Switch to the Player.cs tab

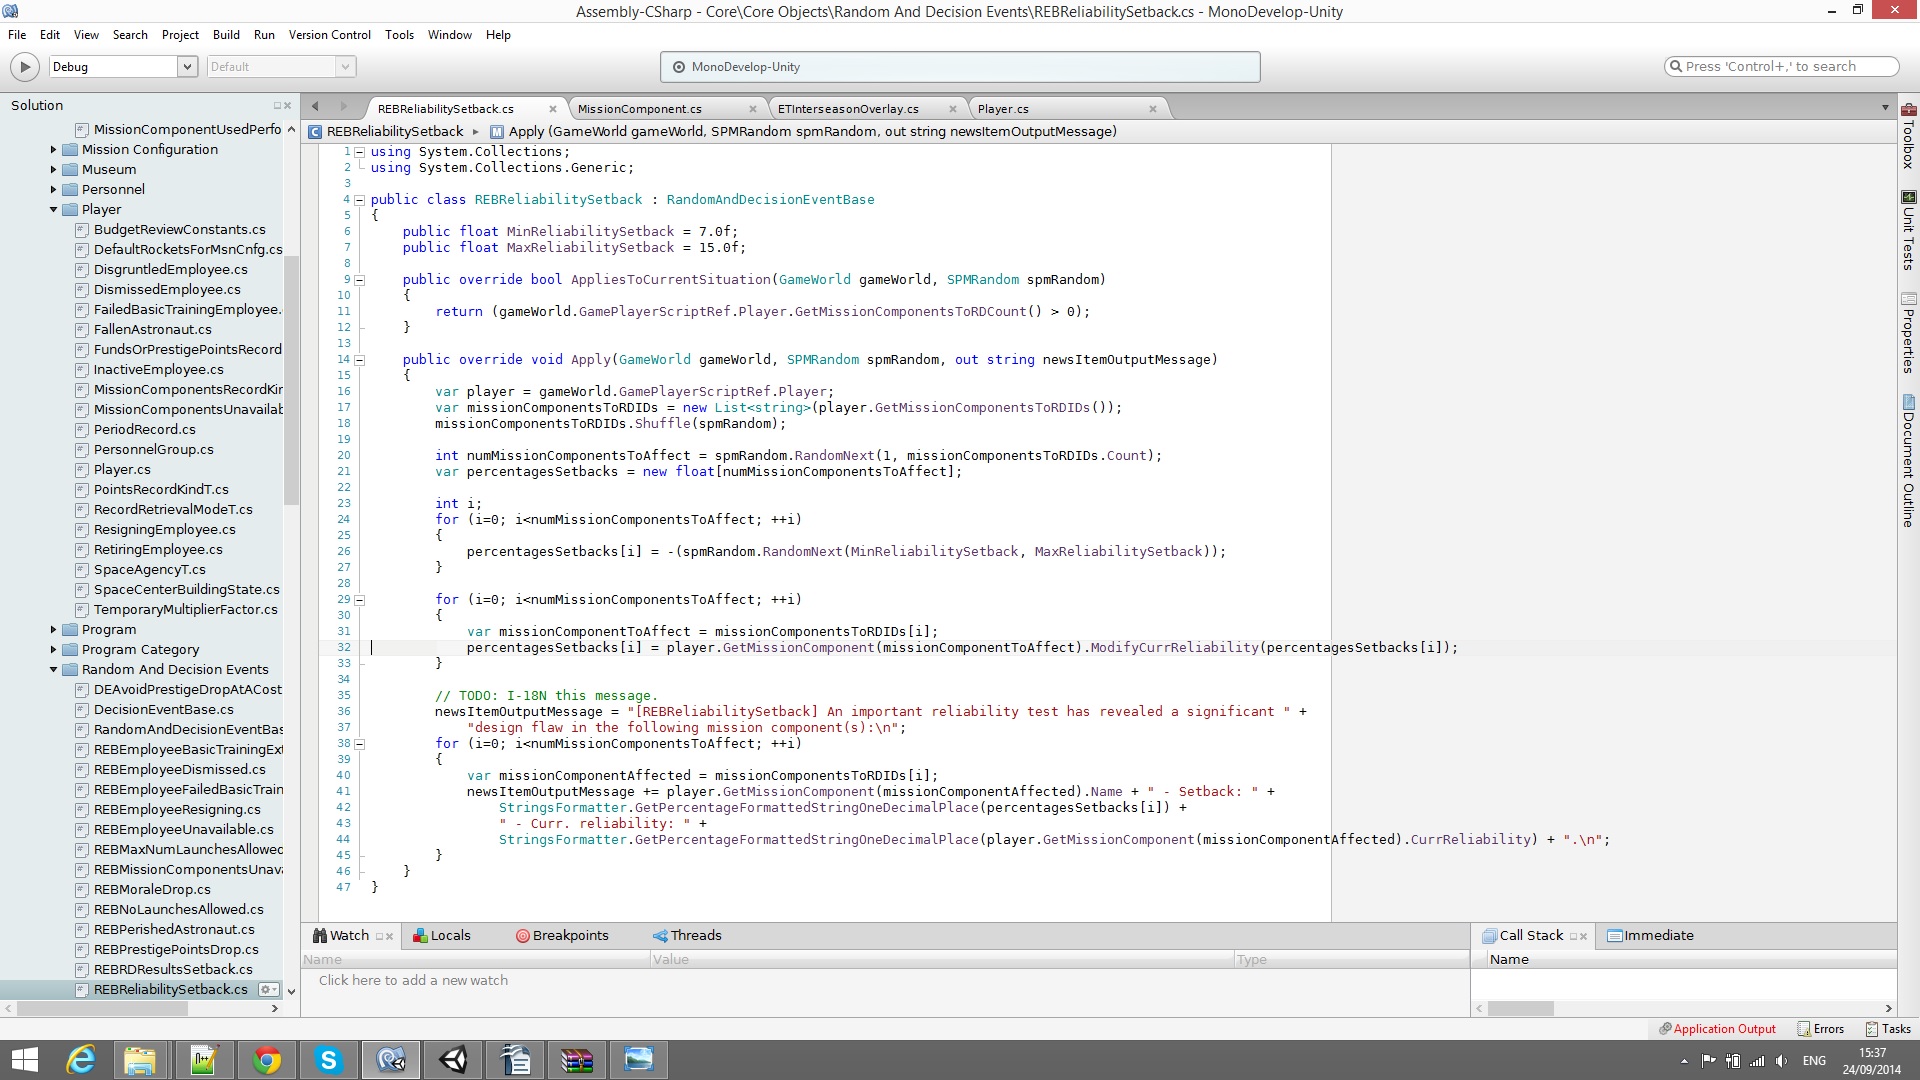[1003, 109]
